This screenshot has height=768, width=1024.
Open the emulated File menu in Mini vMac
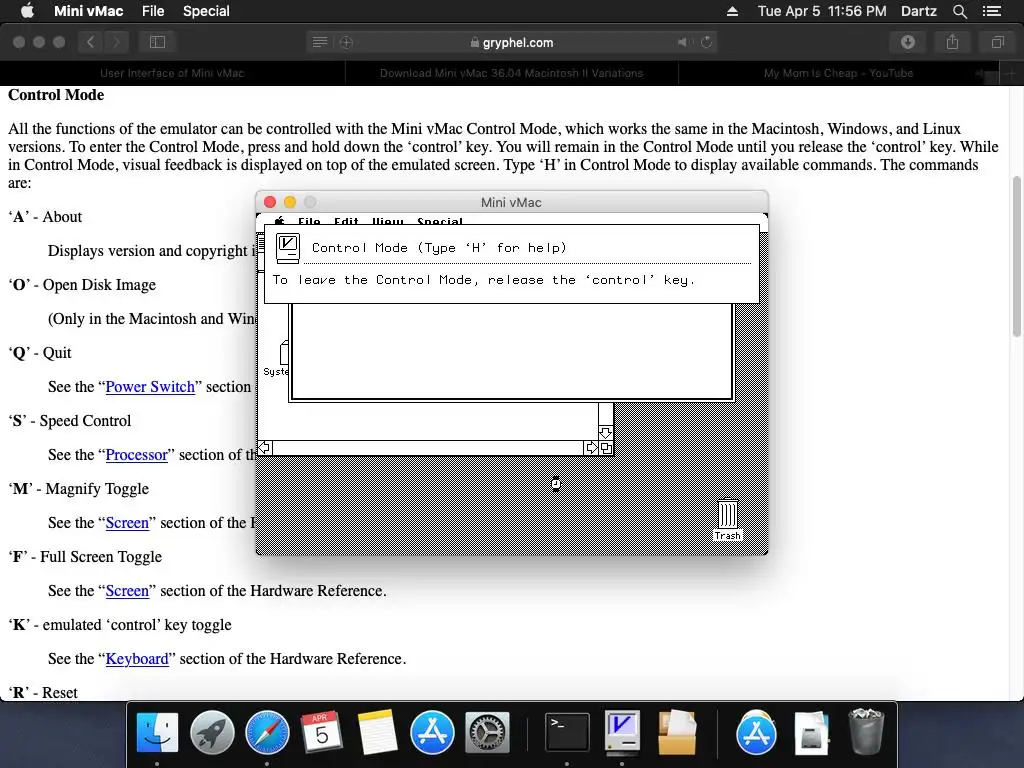pos(309,221)
